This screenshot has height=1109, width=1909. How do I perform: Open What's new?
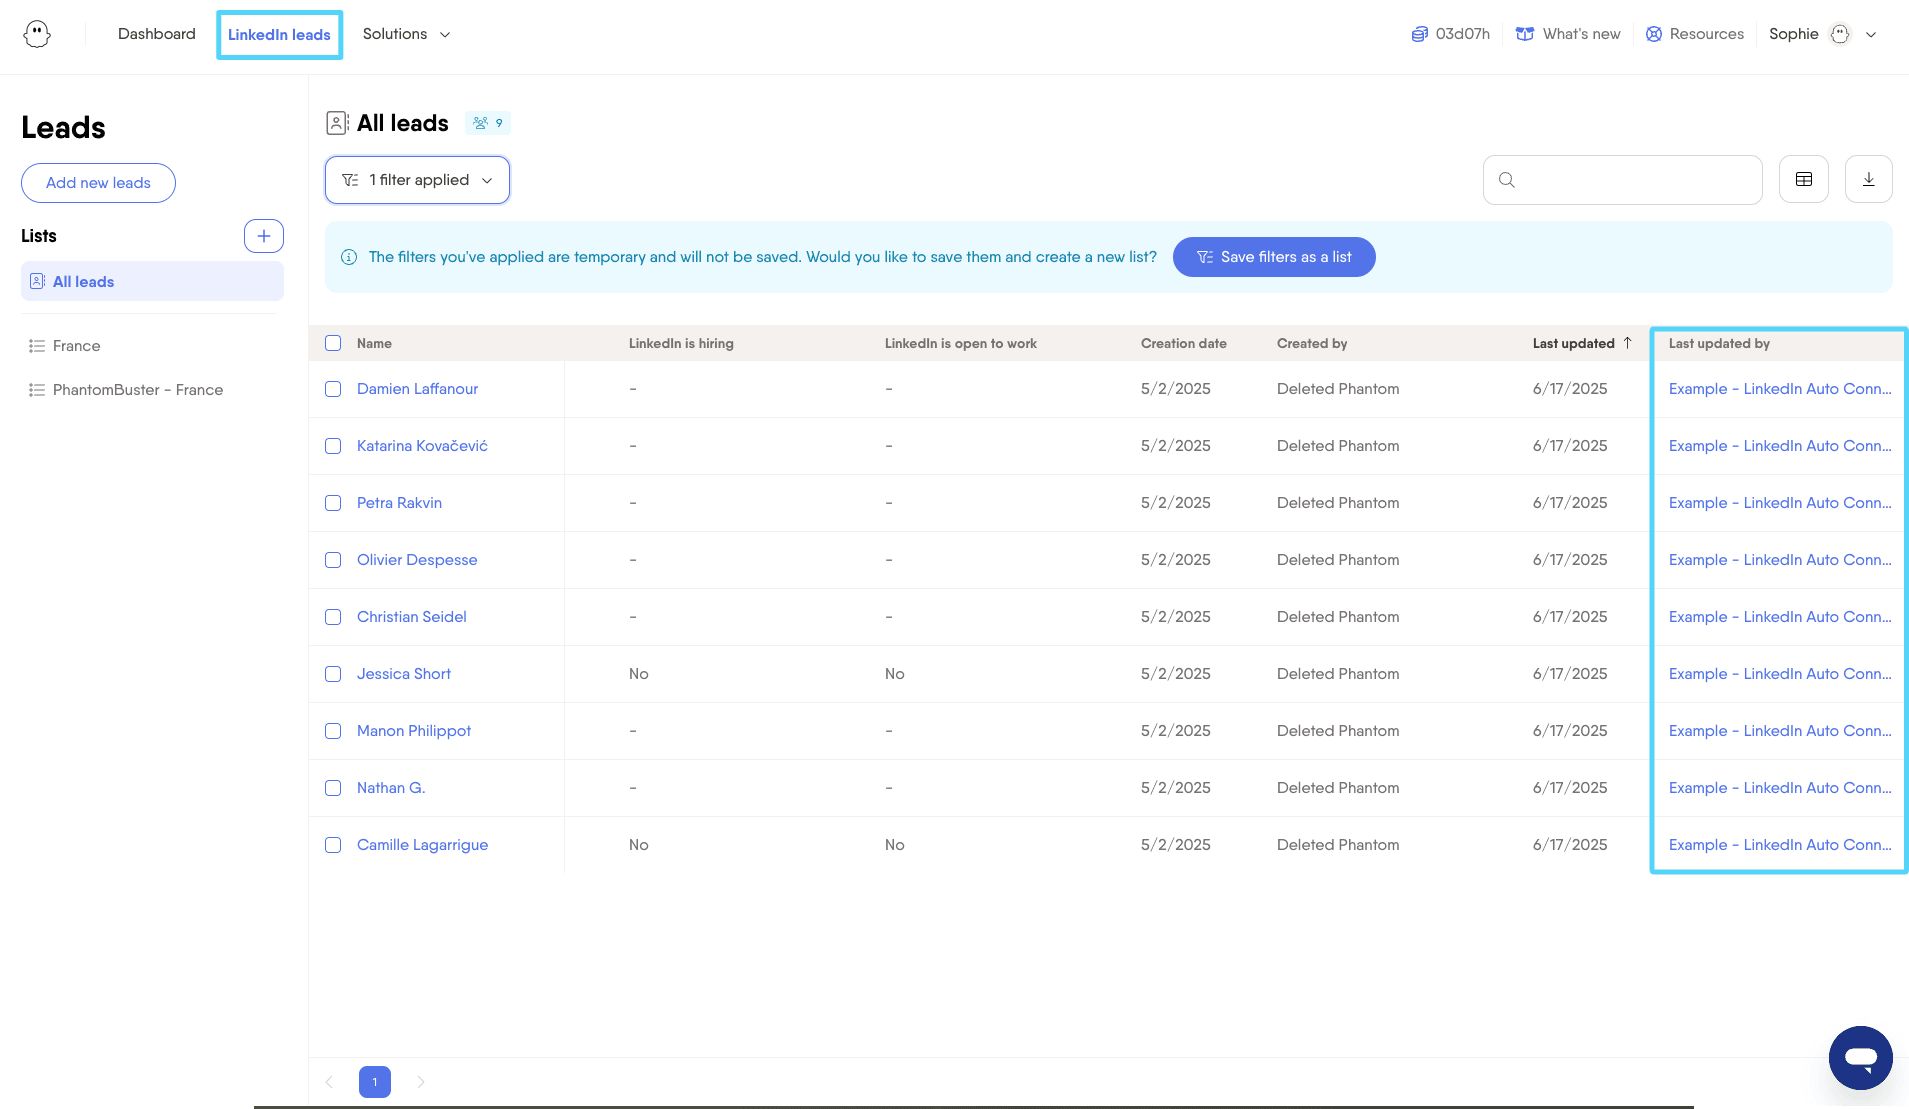pyautogui.click(x=1568, y=34)
